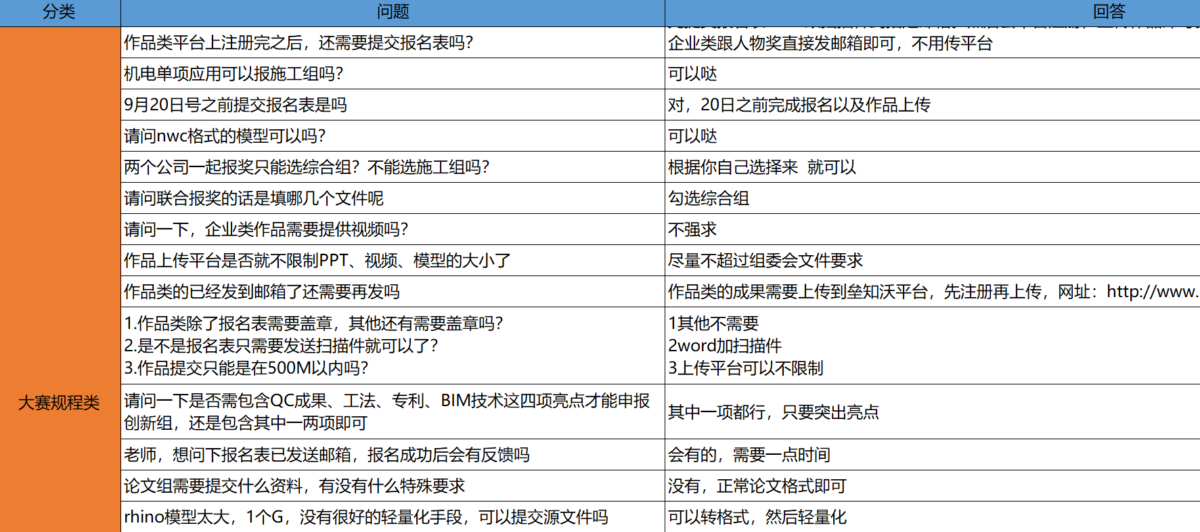Select question cell 论文组需要提交什么资料
1200x532 pixels.
(x=392, y=486)
